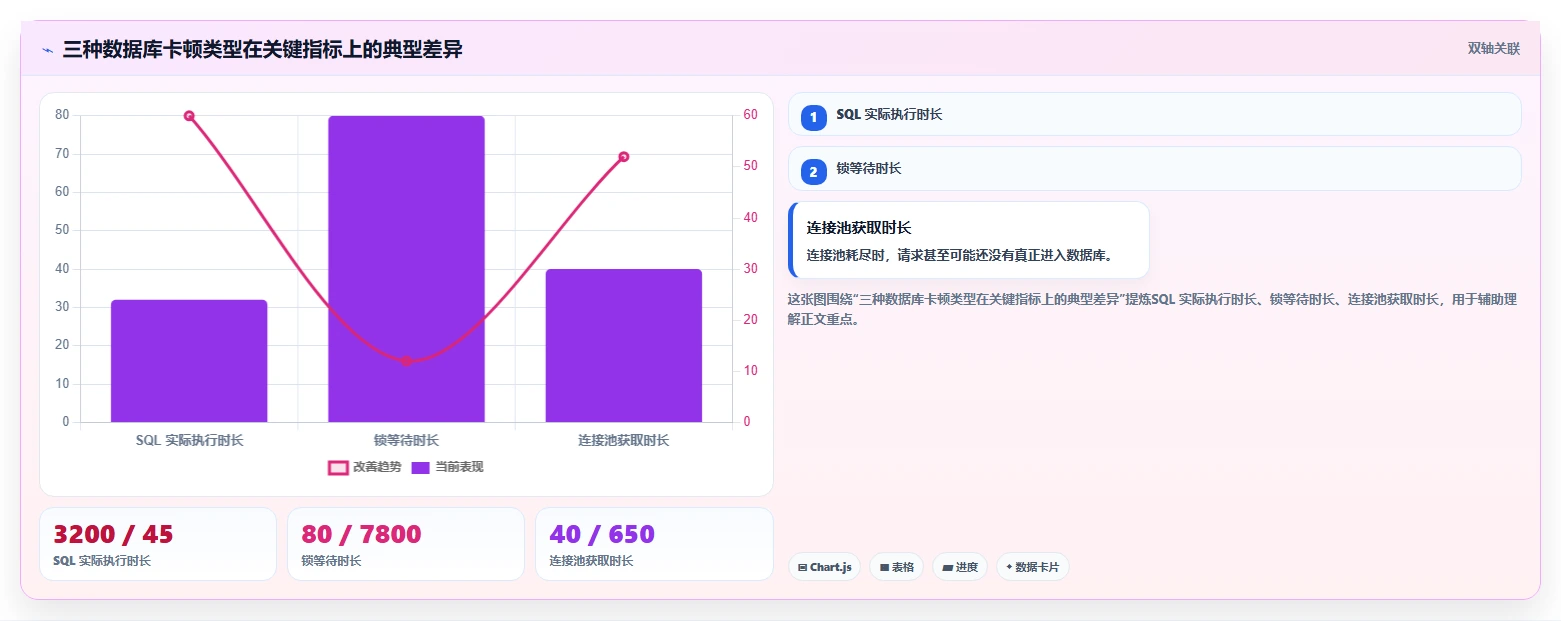Click the purple bar for SQL 实际执行时长
Image resolution: width=1561 pixels, height=621 pixels.
coord(189,361)
